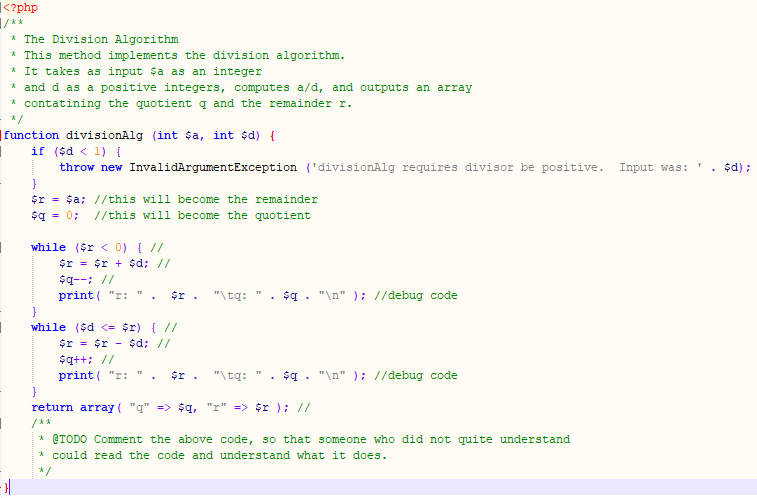Click comment line "could read the code and understand"
Viewport: 757px width, 498px height.
pyautogui.click(x=171, y=455)
